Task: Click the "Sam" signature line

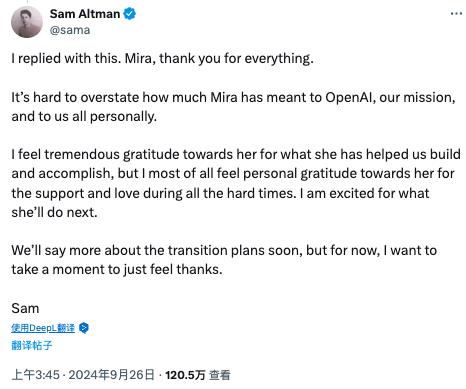Action: coord(25,308)
